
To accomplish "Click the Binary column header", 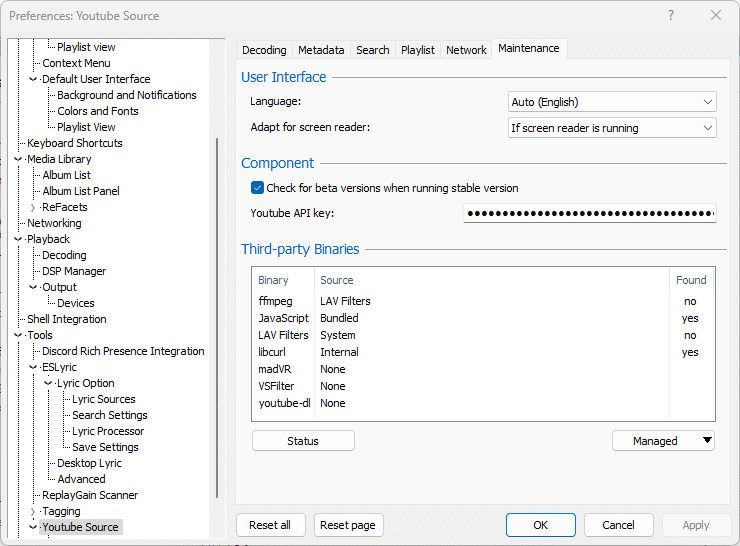I will point(283,280).
